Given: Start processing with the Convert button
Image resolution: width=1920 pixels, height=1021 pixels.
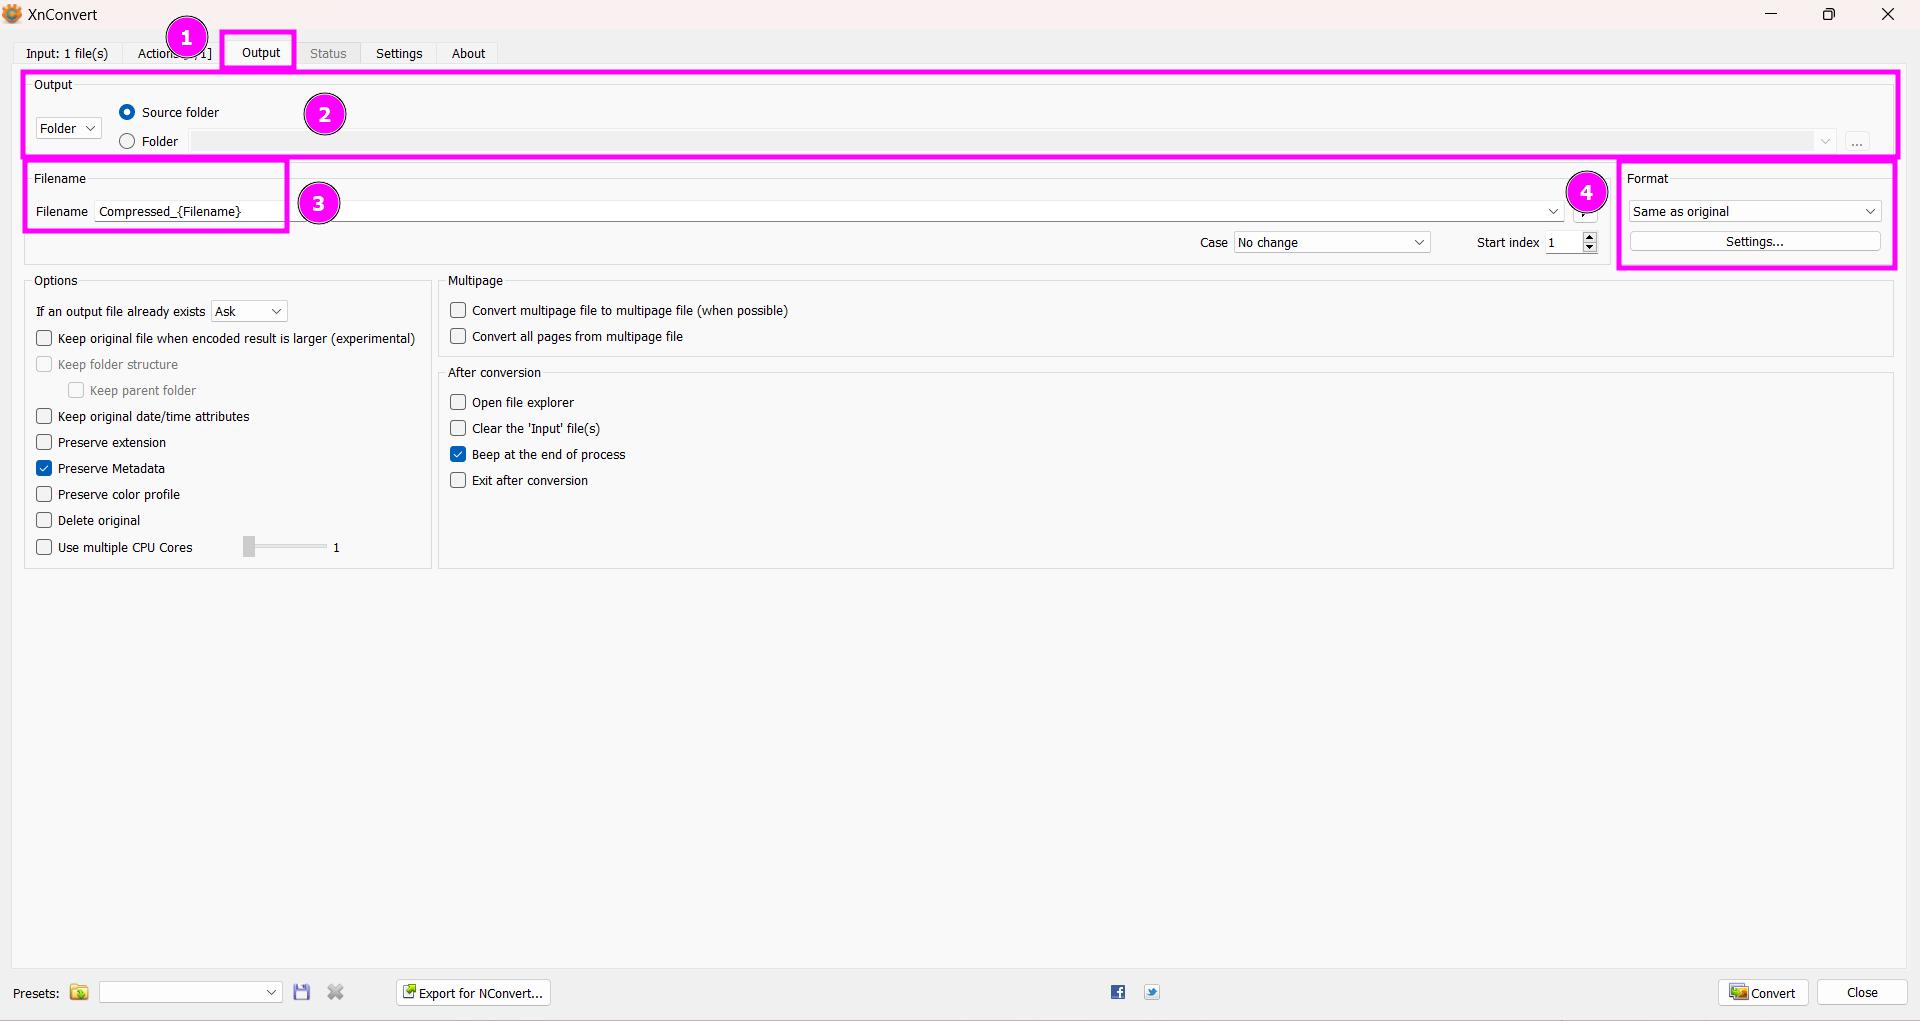Looking at the screenshot, I should pos(1763,992).
